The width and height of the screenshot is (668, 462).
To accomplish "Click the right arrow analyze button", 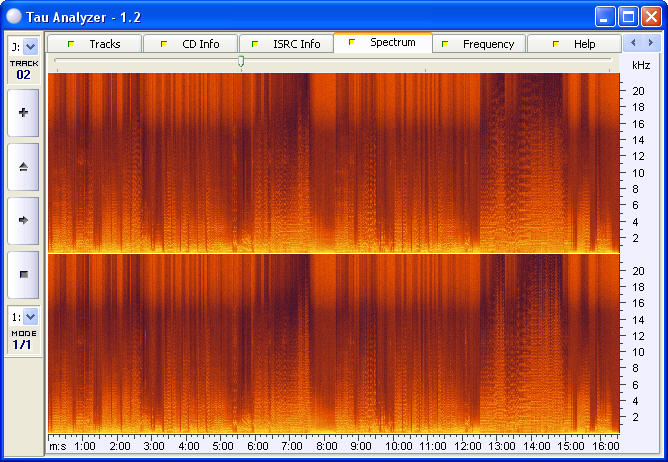I will (x=23, y=219).
